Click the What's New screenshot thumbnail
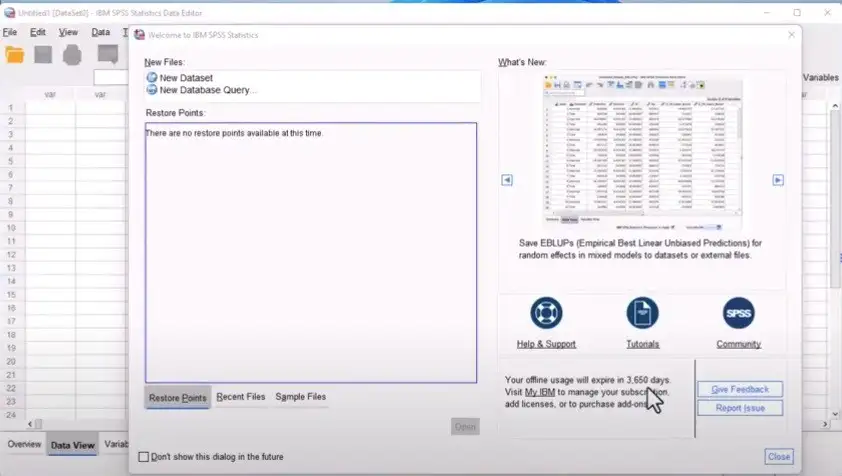The image size is (842, 476). (642, 150)
